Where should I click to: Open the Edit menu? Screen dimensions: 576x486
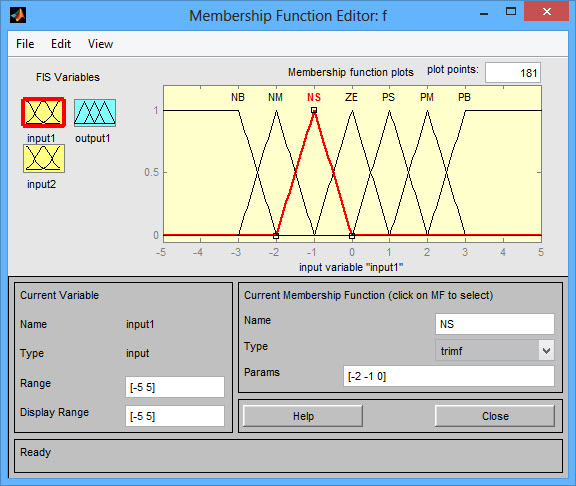pos(61,44)
